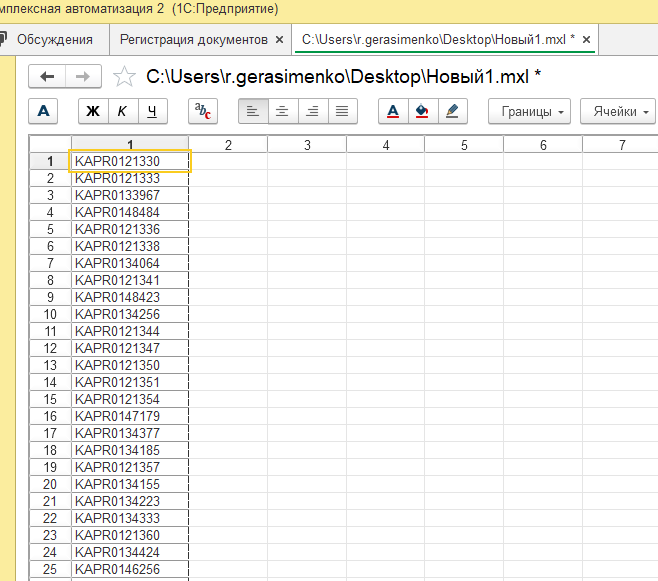This screenshot has height=581, width=658.
Task: Select row header 25
Action: 50,569
